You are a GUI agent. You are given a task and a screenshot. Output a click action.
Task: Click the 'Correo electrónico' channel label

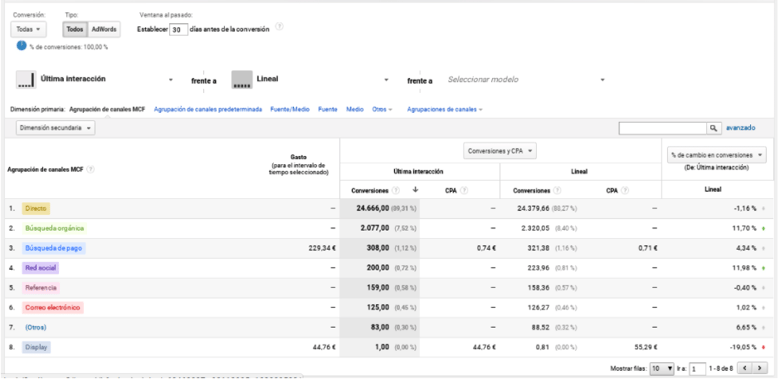click(x=53, y=308)
